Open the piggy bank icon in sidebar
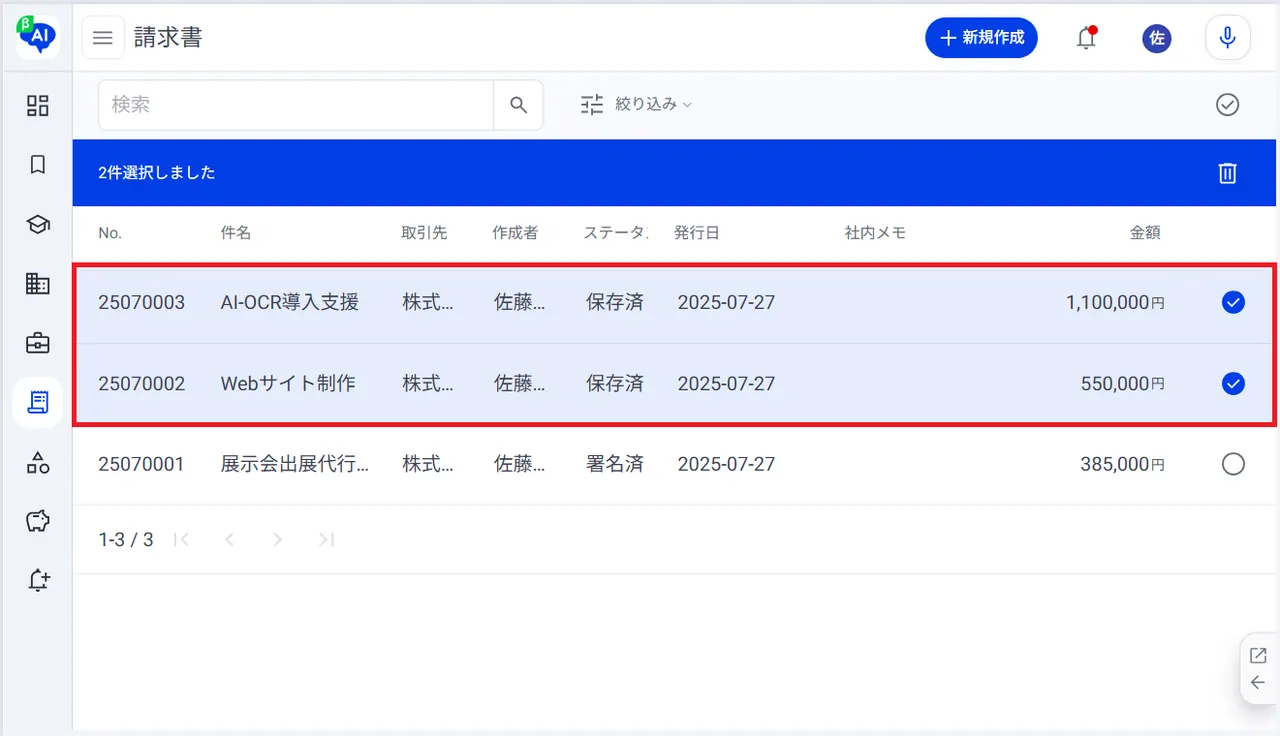Screen dimensions: 1280x736 click(38, 521)
